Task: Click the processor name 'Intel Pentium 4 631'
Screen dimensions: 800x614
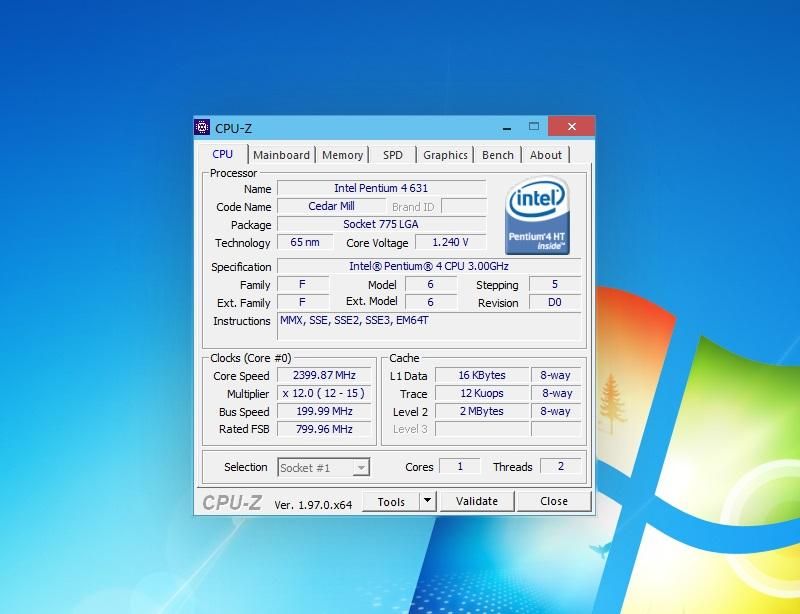Action: click(381, 188)
